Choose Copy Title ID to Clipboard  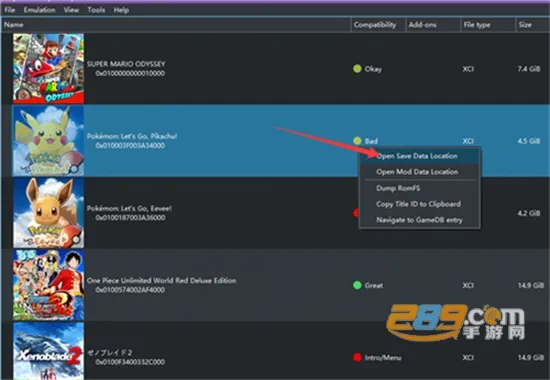[x=420, y=204]
